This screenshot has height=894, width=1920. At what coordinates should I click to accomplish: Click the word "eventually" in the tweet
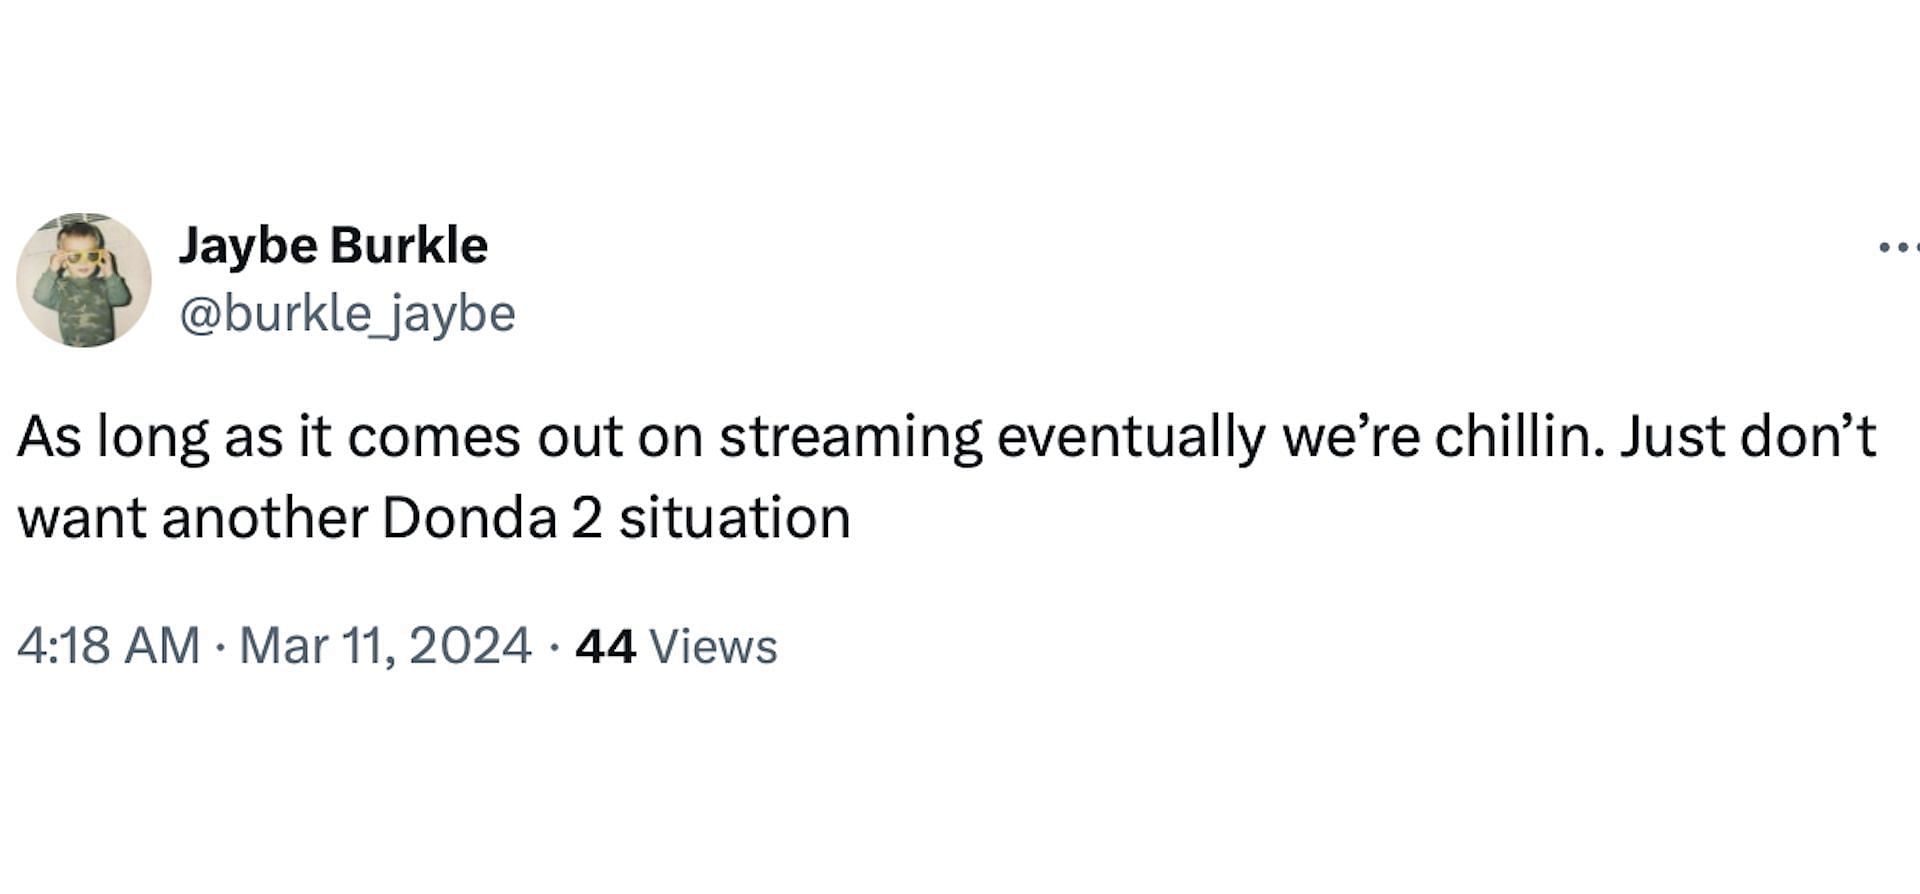click(x=1131, y=438)
